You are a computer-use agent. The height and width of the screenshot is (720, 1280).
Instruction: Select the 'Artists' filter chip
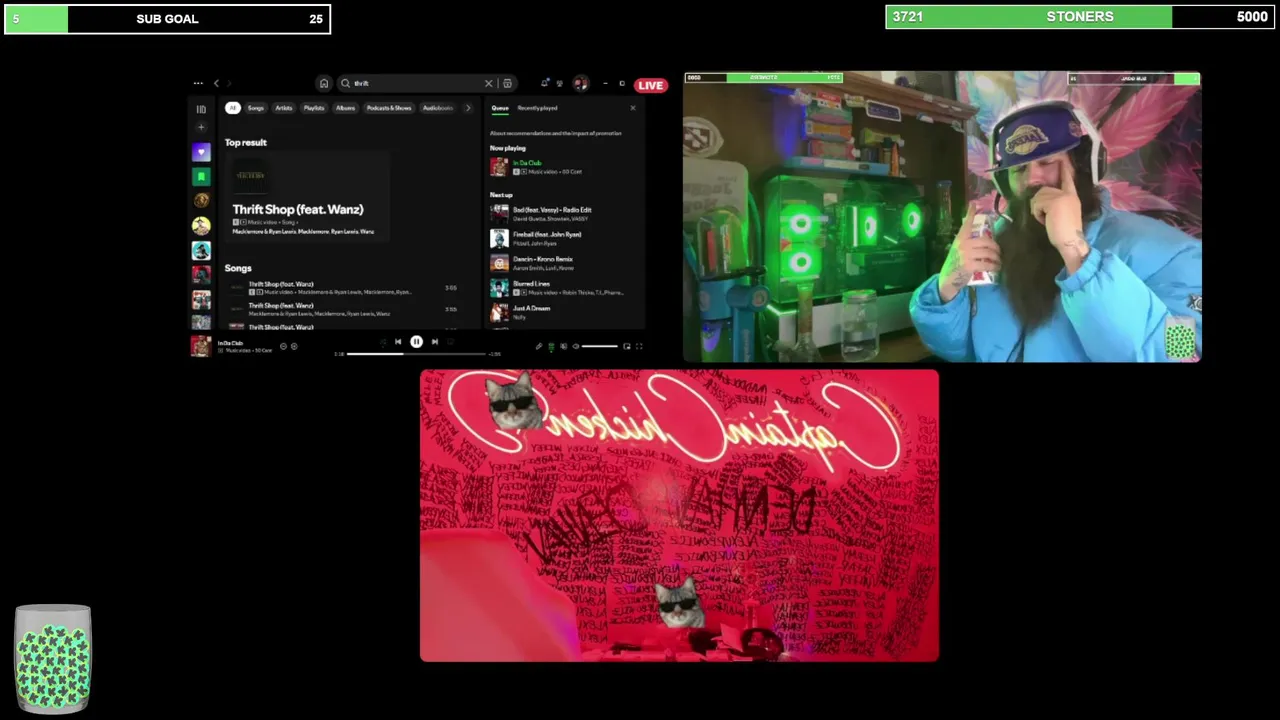pyautogui.click(x=284, y=108)
